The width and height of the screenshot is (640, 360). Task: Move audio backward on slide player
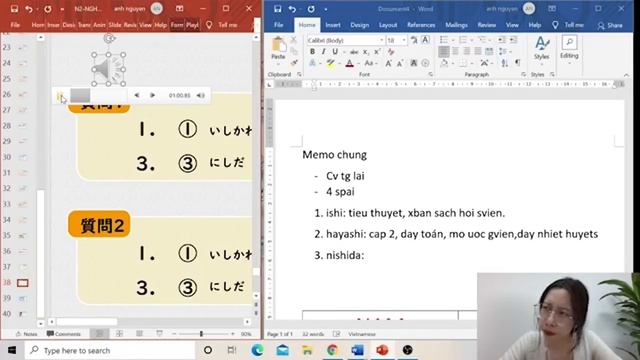point(137,95)
